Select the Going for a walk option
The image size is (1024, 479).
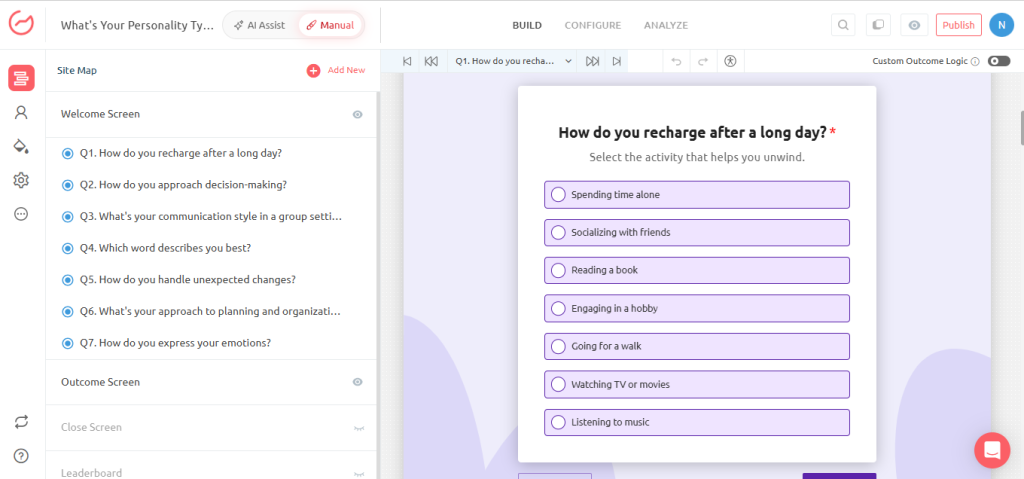pyautogui.click(x=697, y=346)
